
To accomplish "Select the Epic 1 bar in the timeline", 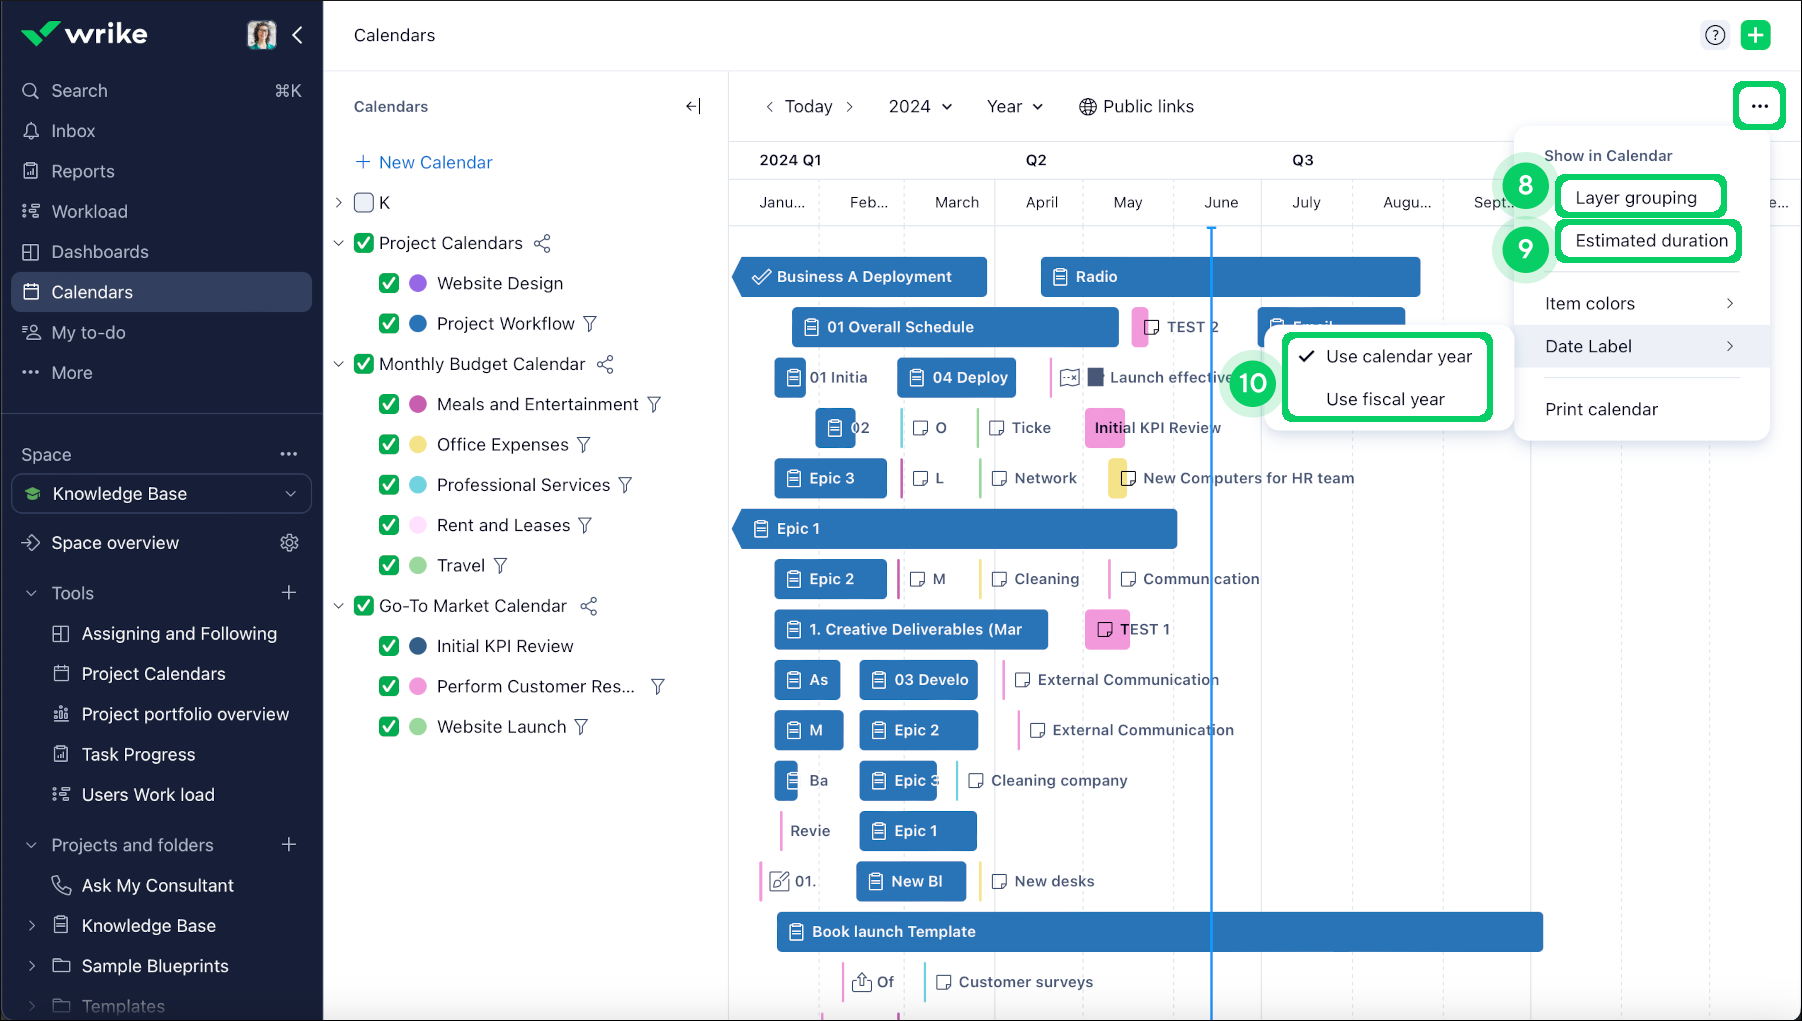I will 955,528.
